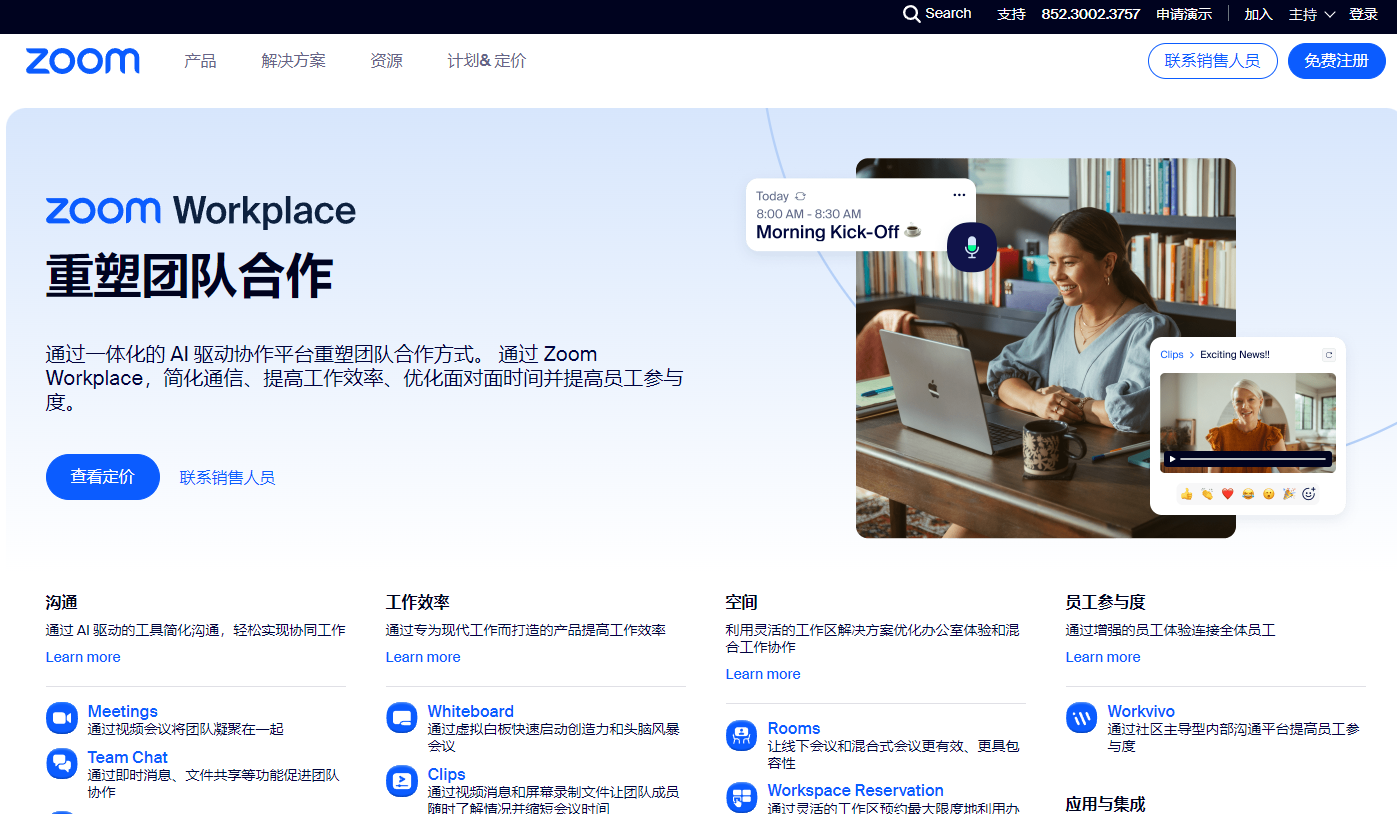Open the 解决方案 menu
The height and width of the screenshot is (814, 1397).
(293, 61)
